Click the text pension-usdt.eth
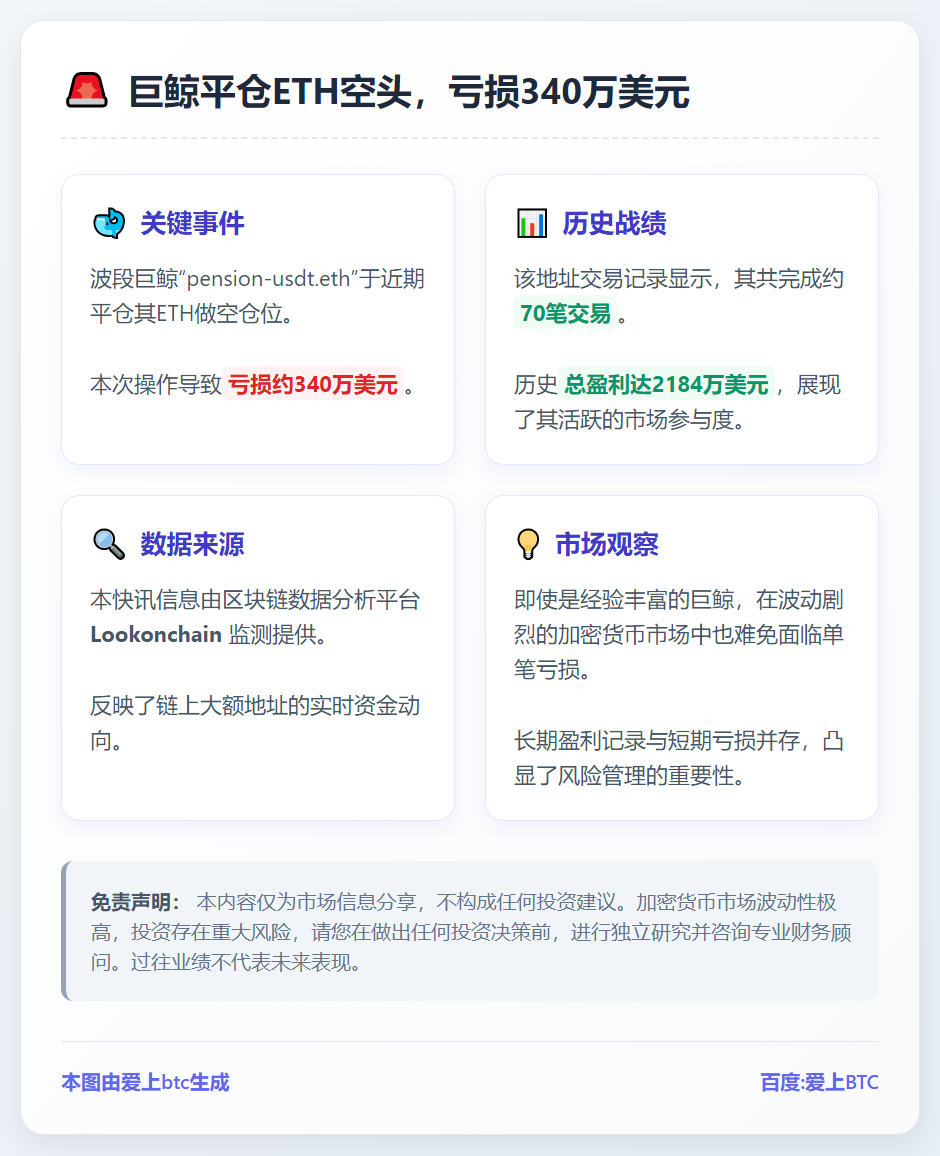 coord(268,279)
